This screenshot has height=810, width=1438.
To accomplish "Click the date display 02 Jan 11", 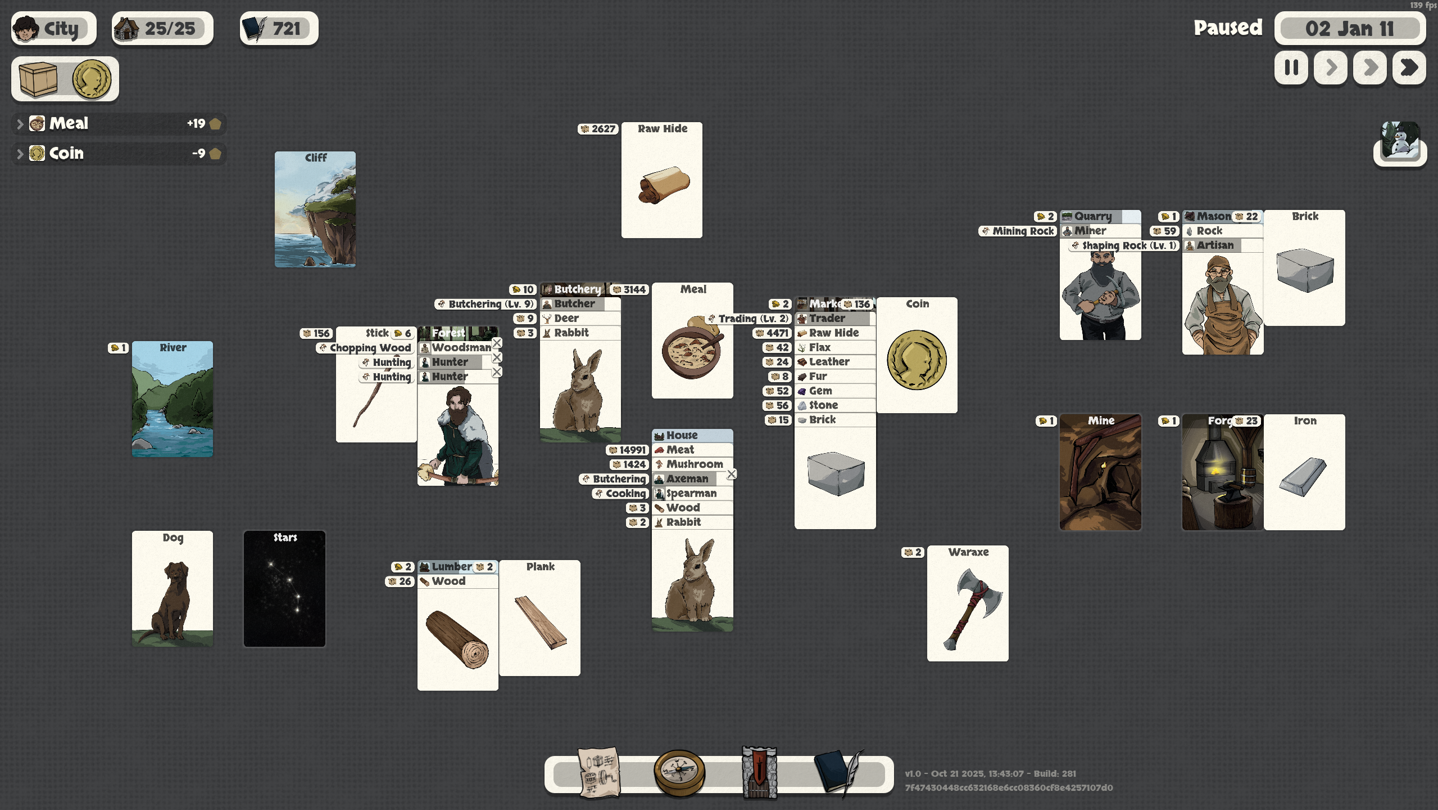I will [x=1349, y=29].
